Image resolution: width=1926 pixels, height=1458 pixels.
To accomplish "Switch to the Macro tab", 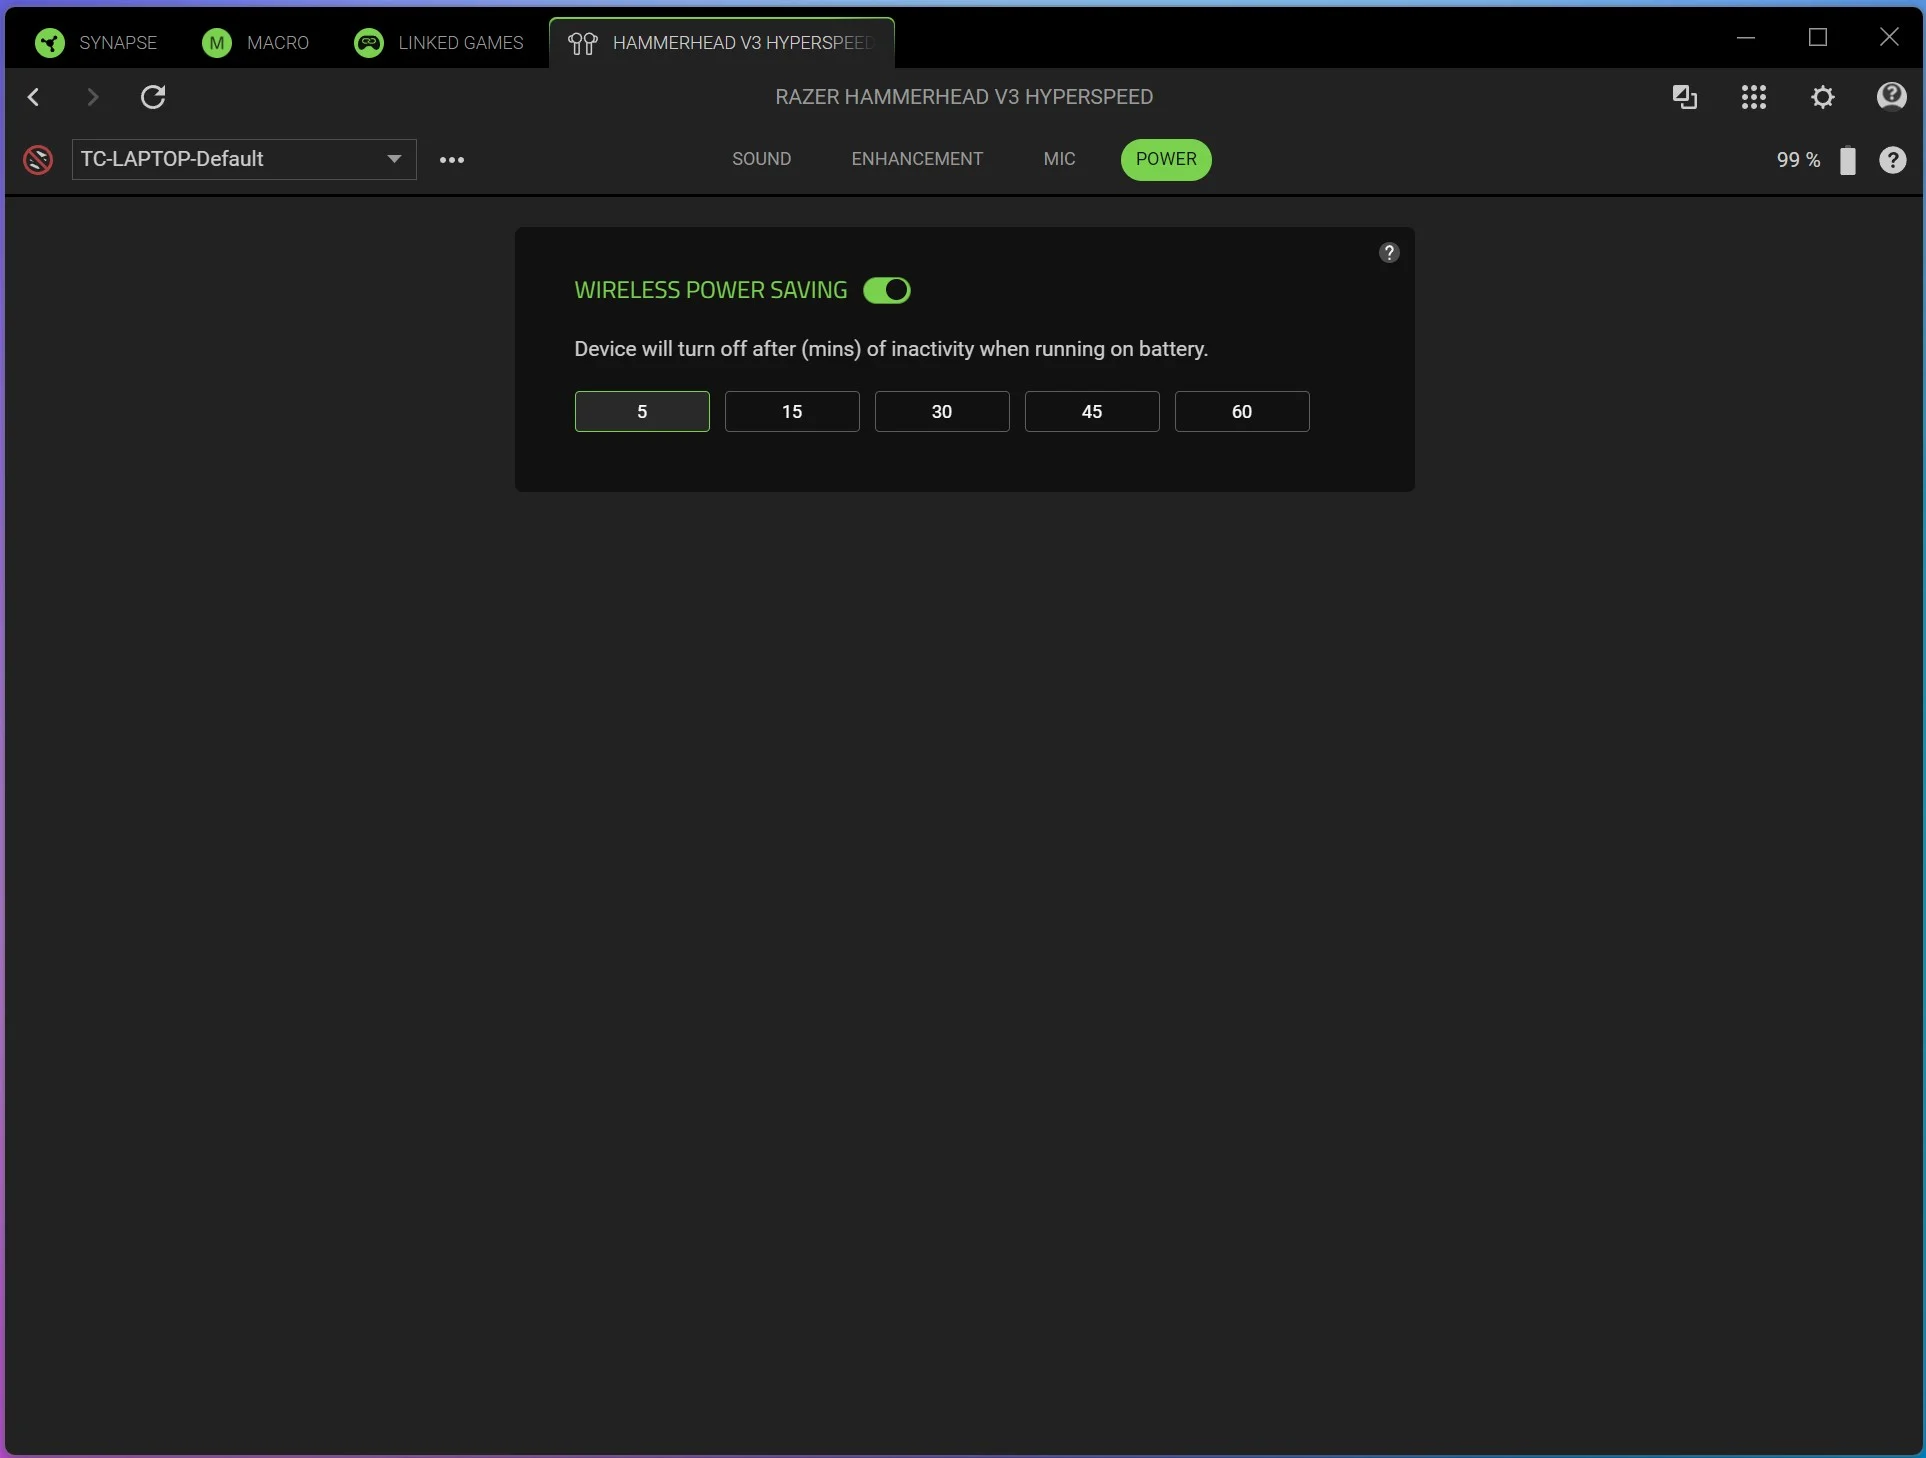I will pos(256,43).
